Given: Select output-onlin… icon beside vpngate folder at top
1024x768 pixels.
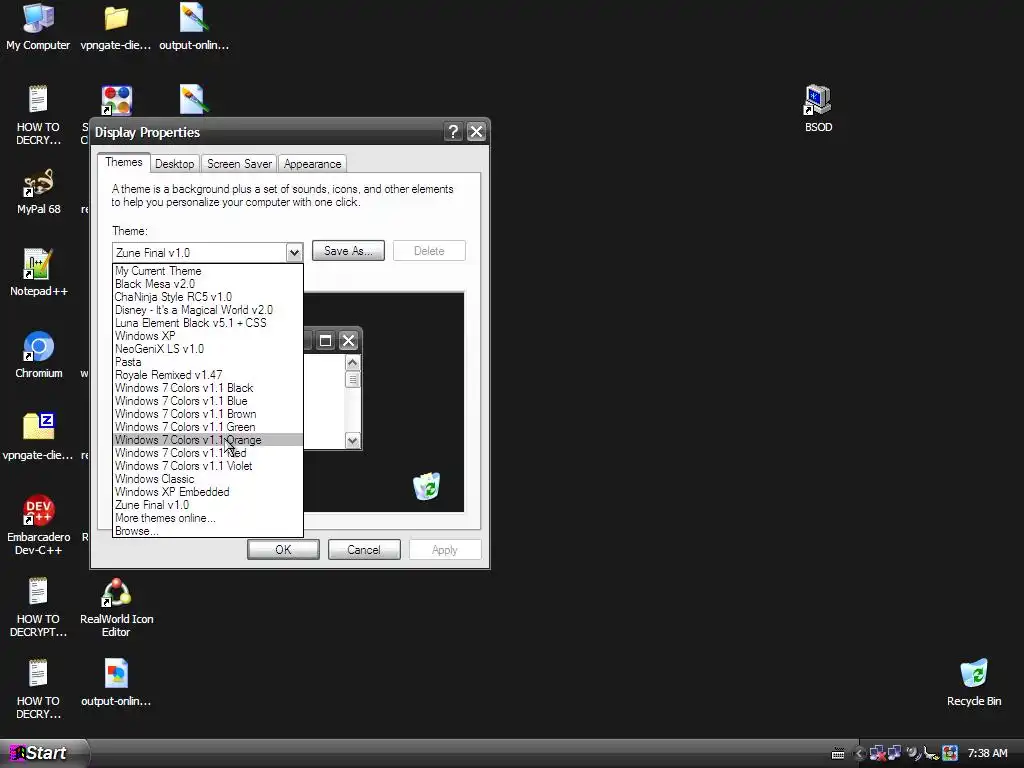Looking at the screenshot, I should [x=193, y=26].
